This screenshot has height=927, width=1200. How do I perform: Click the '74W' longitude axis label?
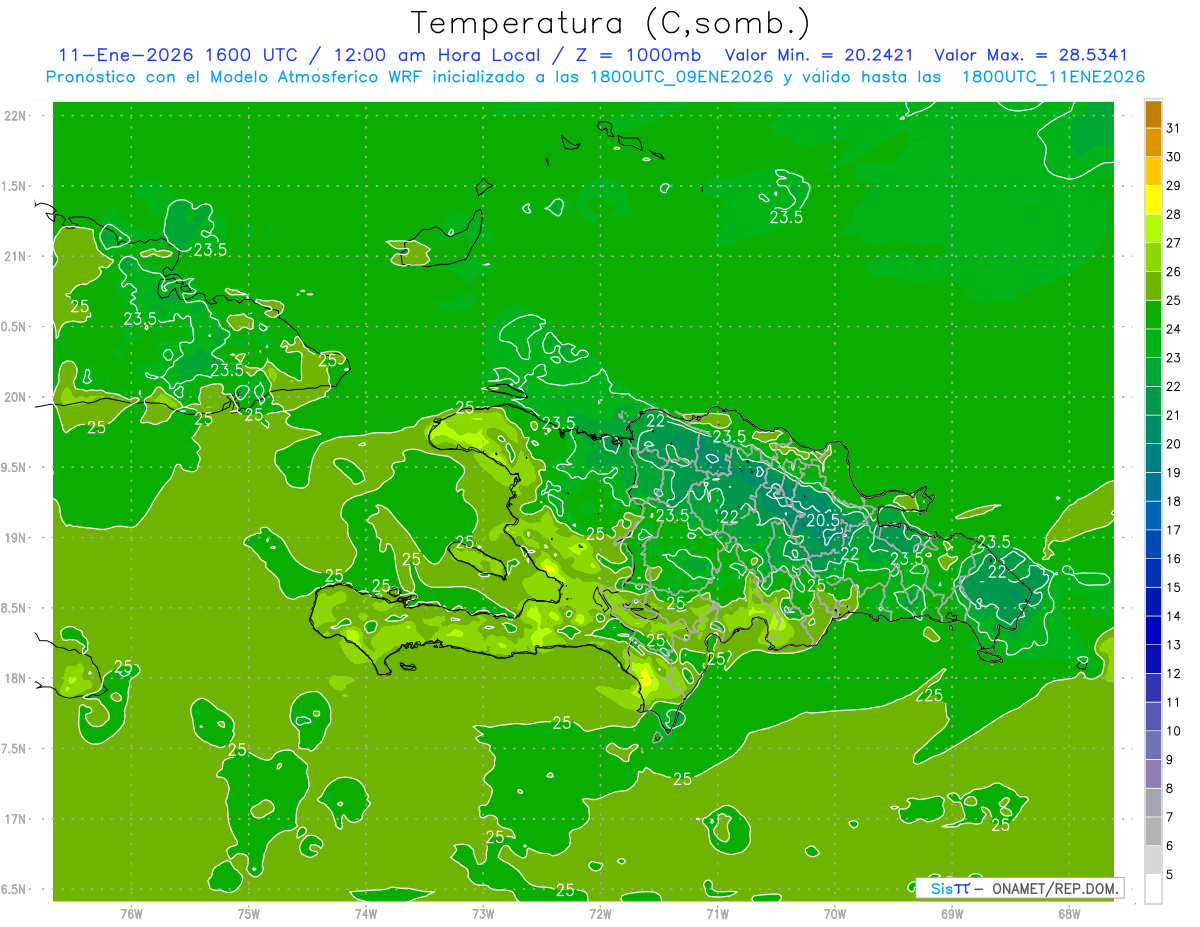tap(366, 913)
